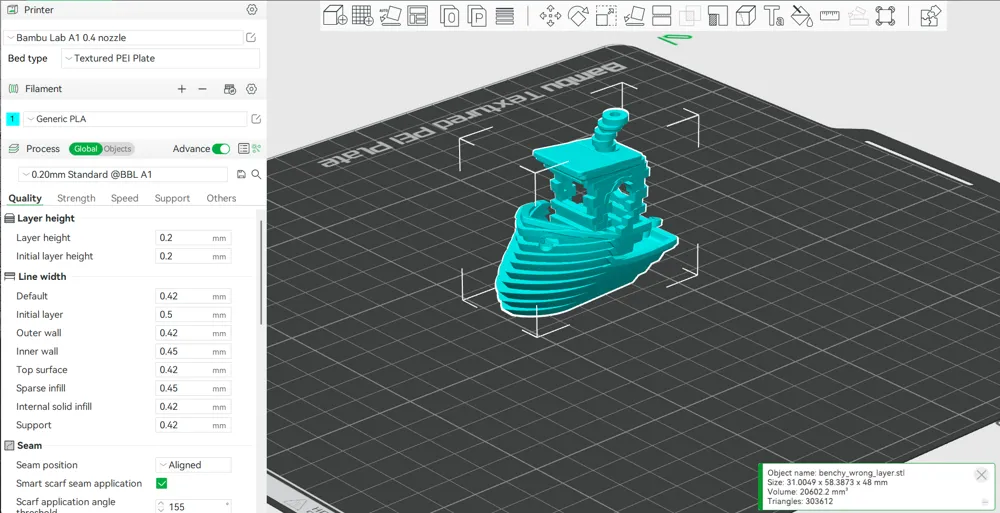
Task: Open the printer preset dropdown
Action: (x=124, y=38)
